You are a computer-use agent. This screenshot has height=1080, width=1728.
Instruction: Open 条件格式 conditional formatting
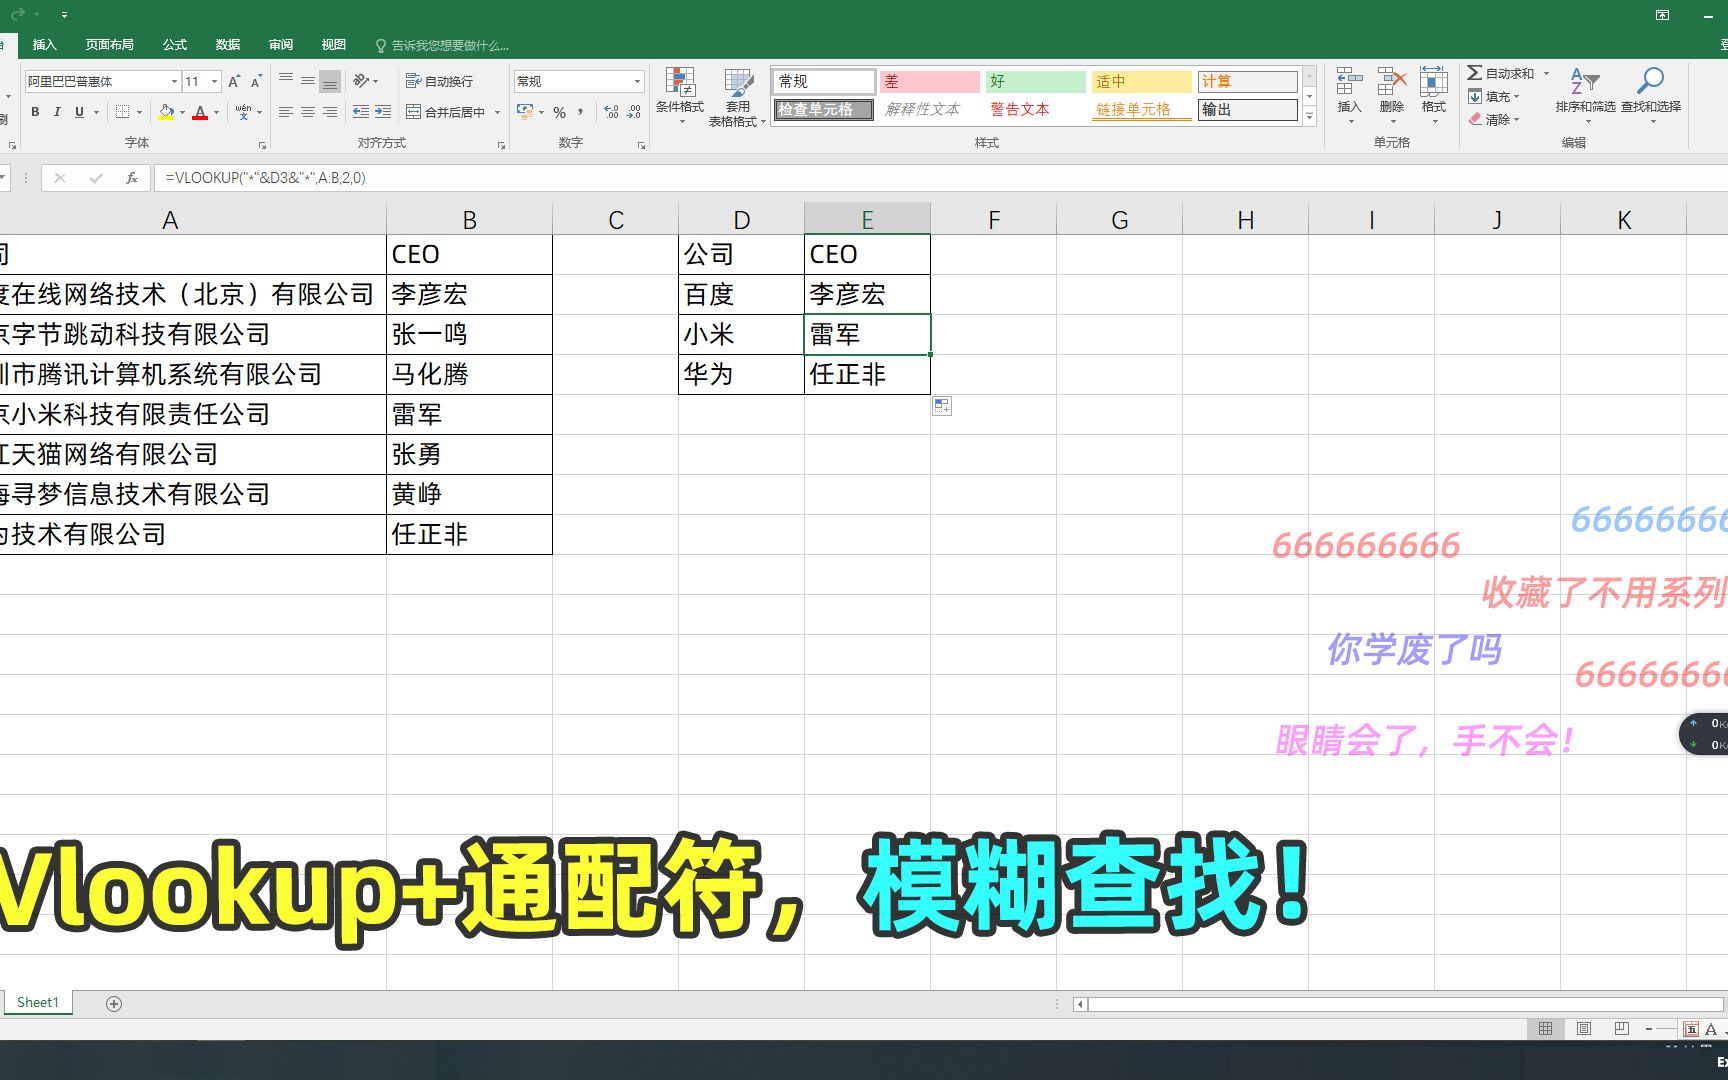pyautogui.click(x=680, y=96)
